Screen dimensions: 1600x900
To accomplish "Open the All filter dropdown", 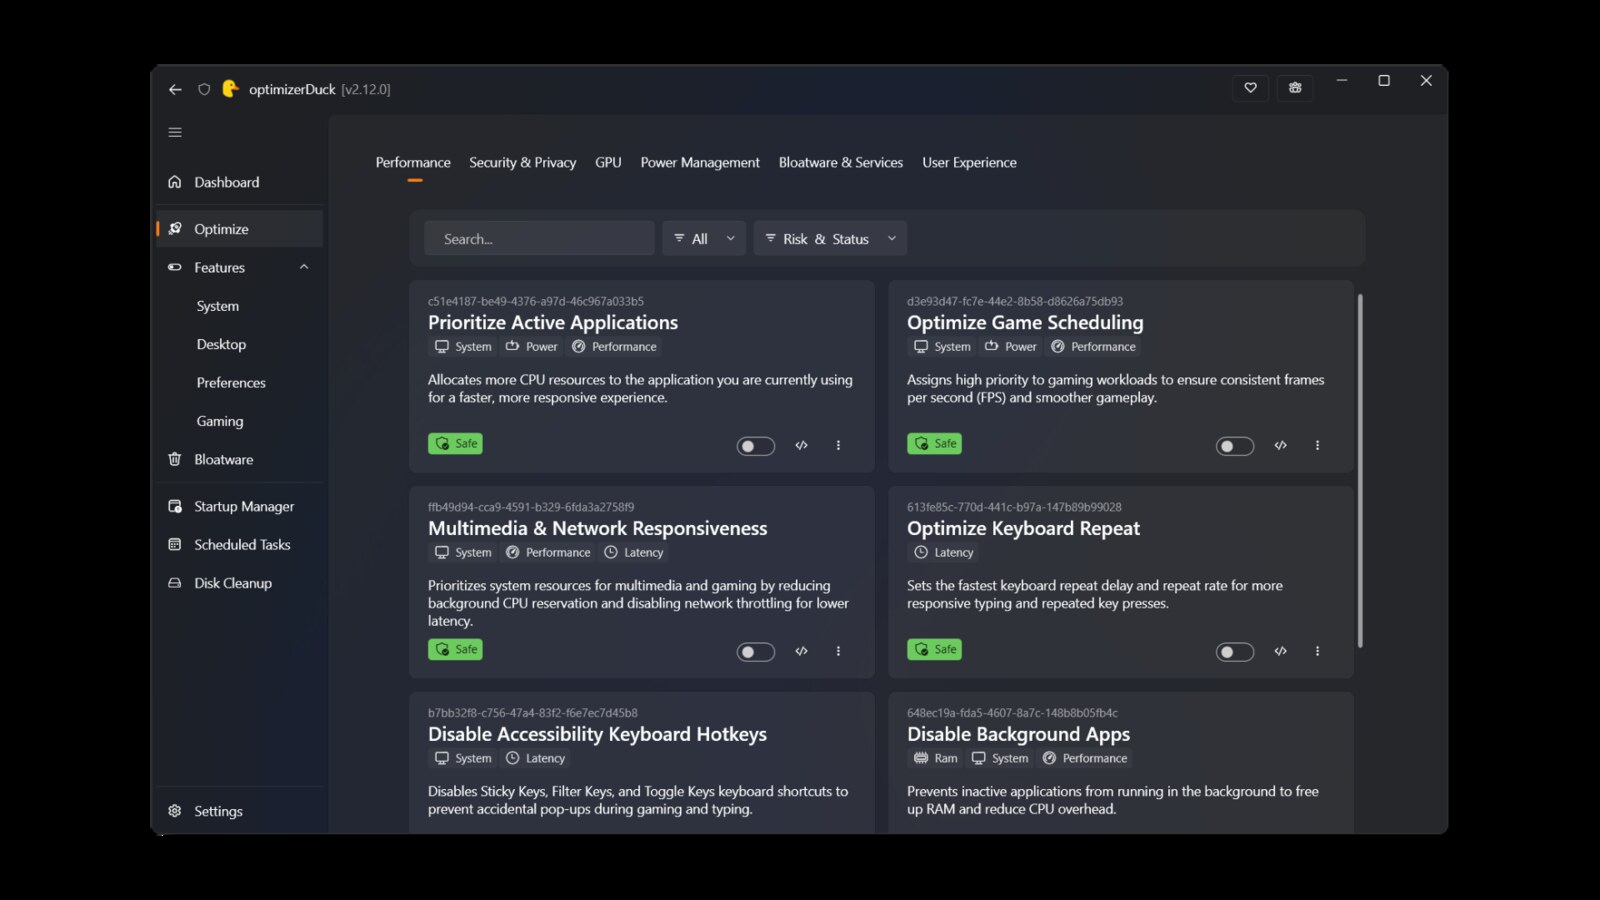I will tap(704, 238).
